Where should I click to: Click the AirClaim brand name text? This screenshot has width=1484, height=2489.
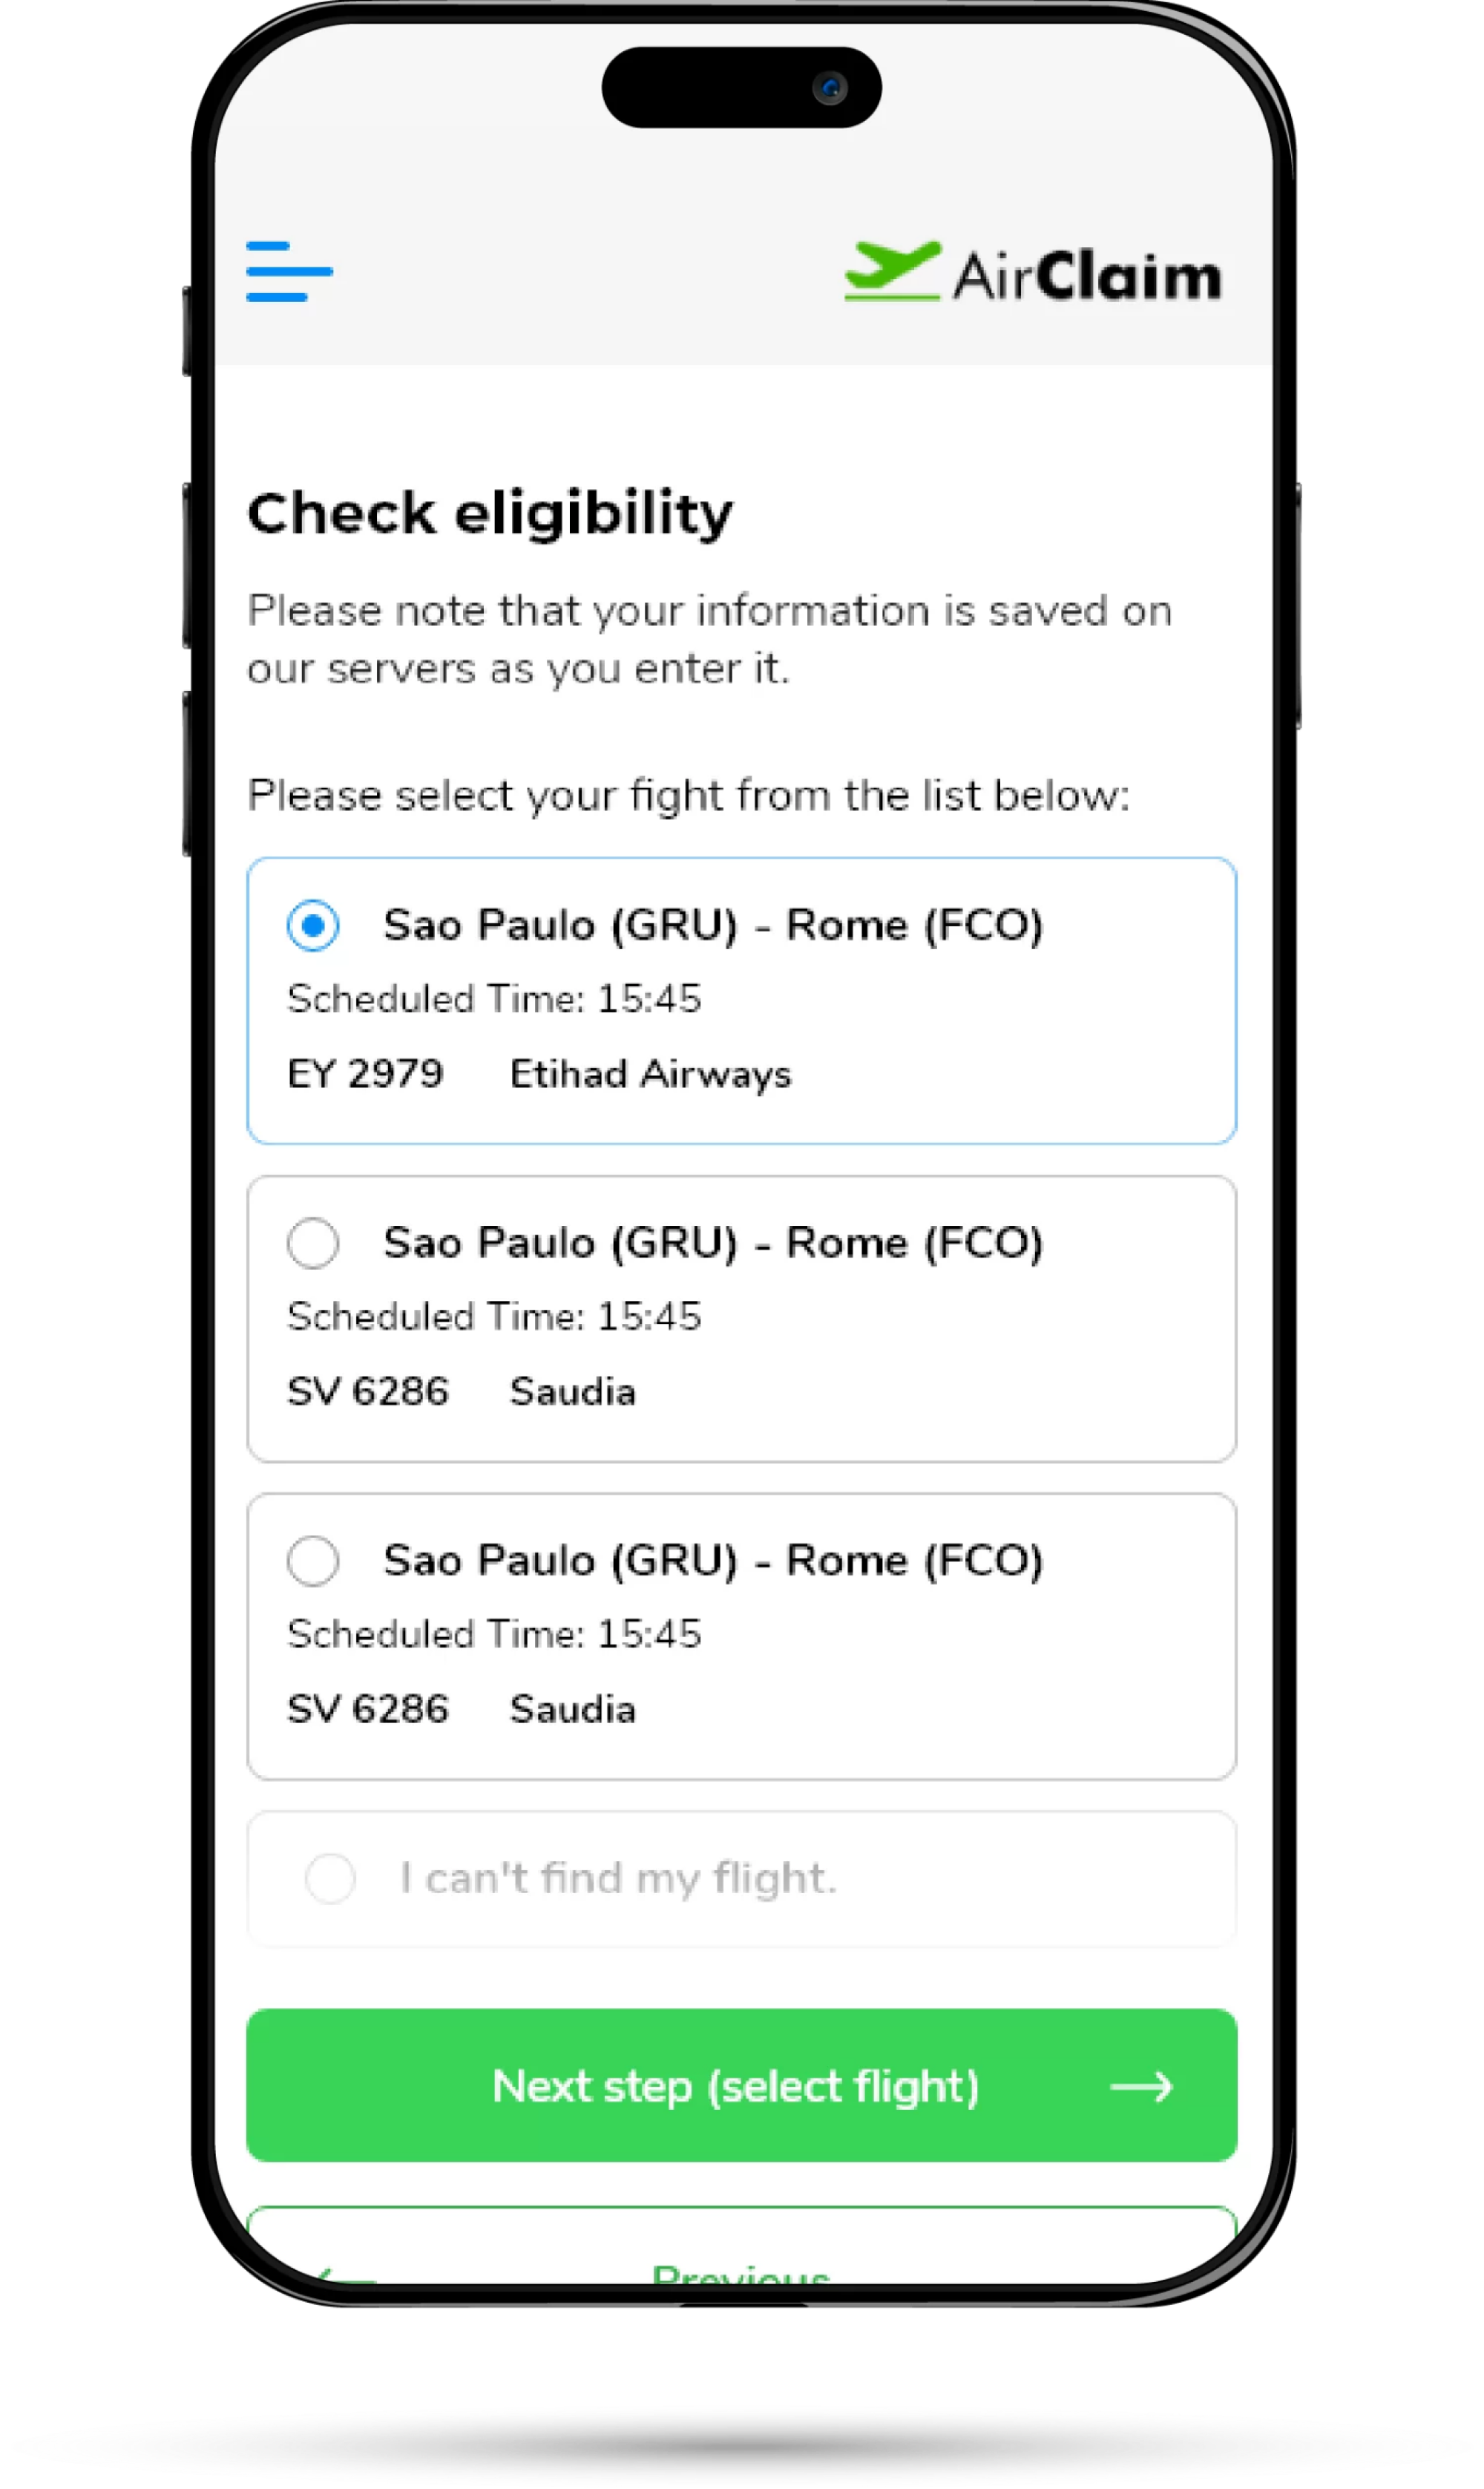[x=1086, y=276]
